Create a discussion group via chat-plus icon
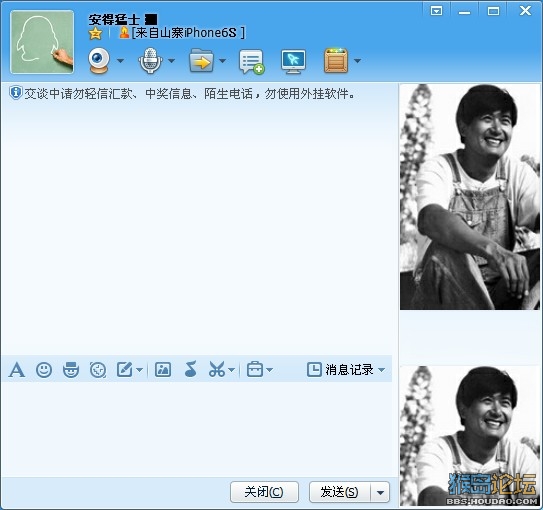543x510 pixels. point(252,62)
